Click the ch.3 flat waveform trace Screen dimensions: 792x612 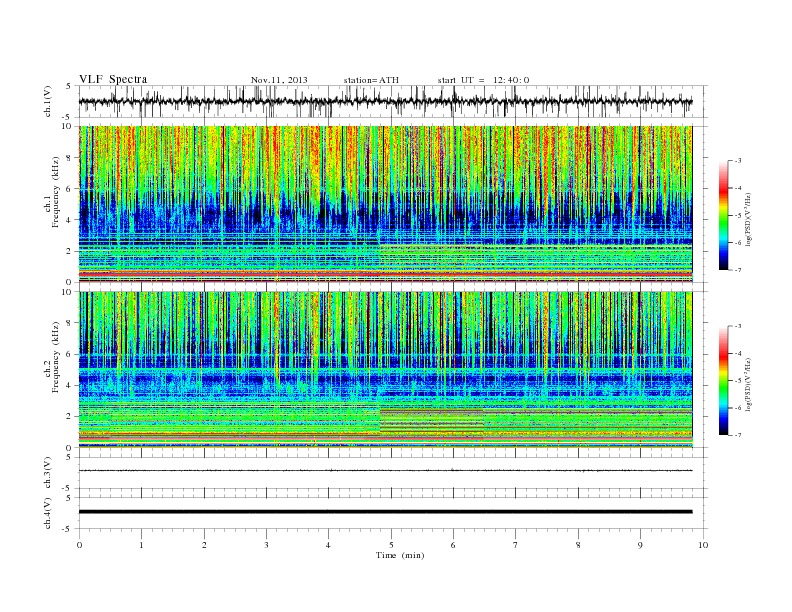(385, 471)
